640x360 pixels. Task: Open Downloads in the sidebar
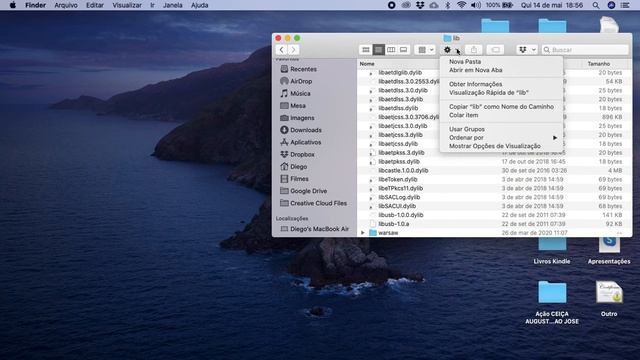pyautogui.click(x=306, y=130)
